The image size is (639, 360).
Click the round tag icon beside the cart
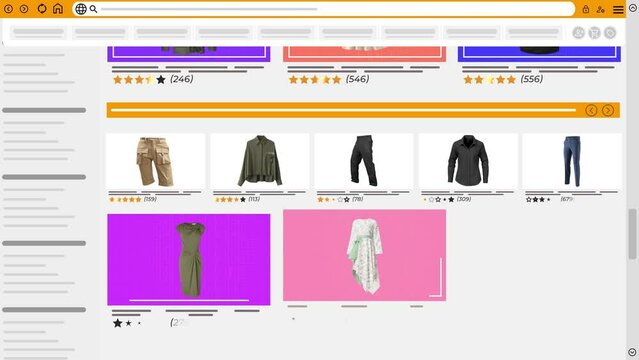[x=610, y=33]
